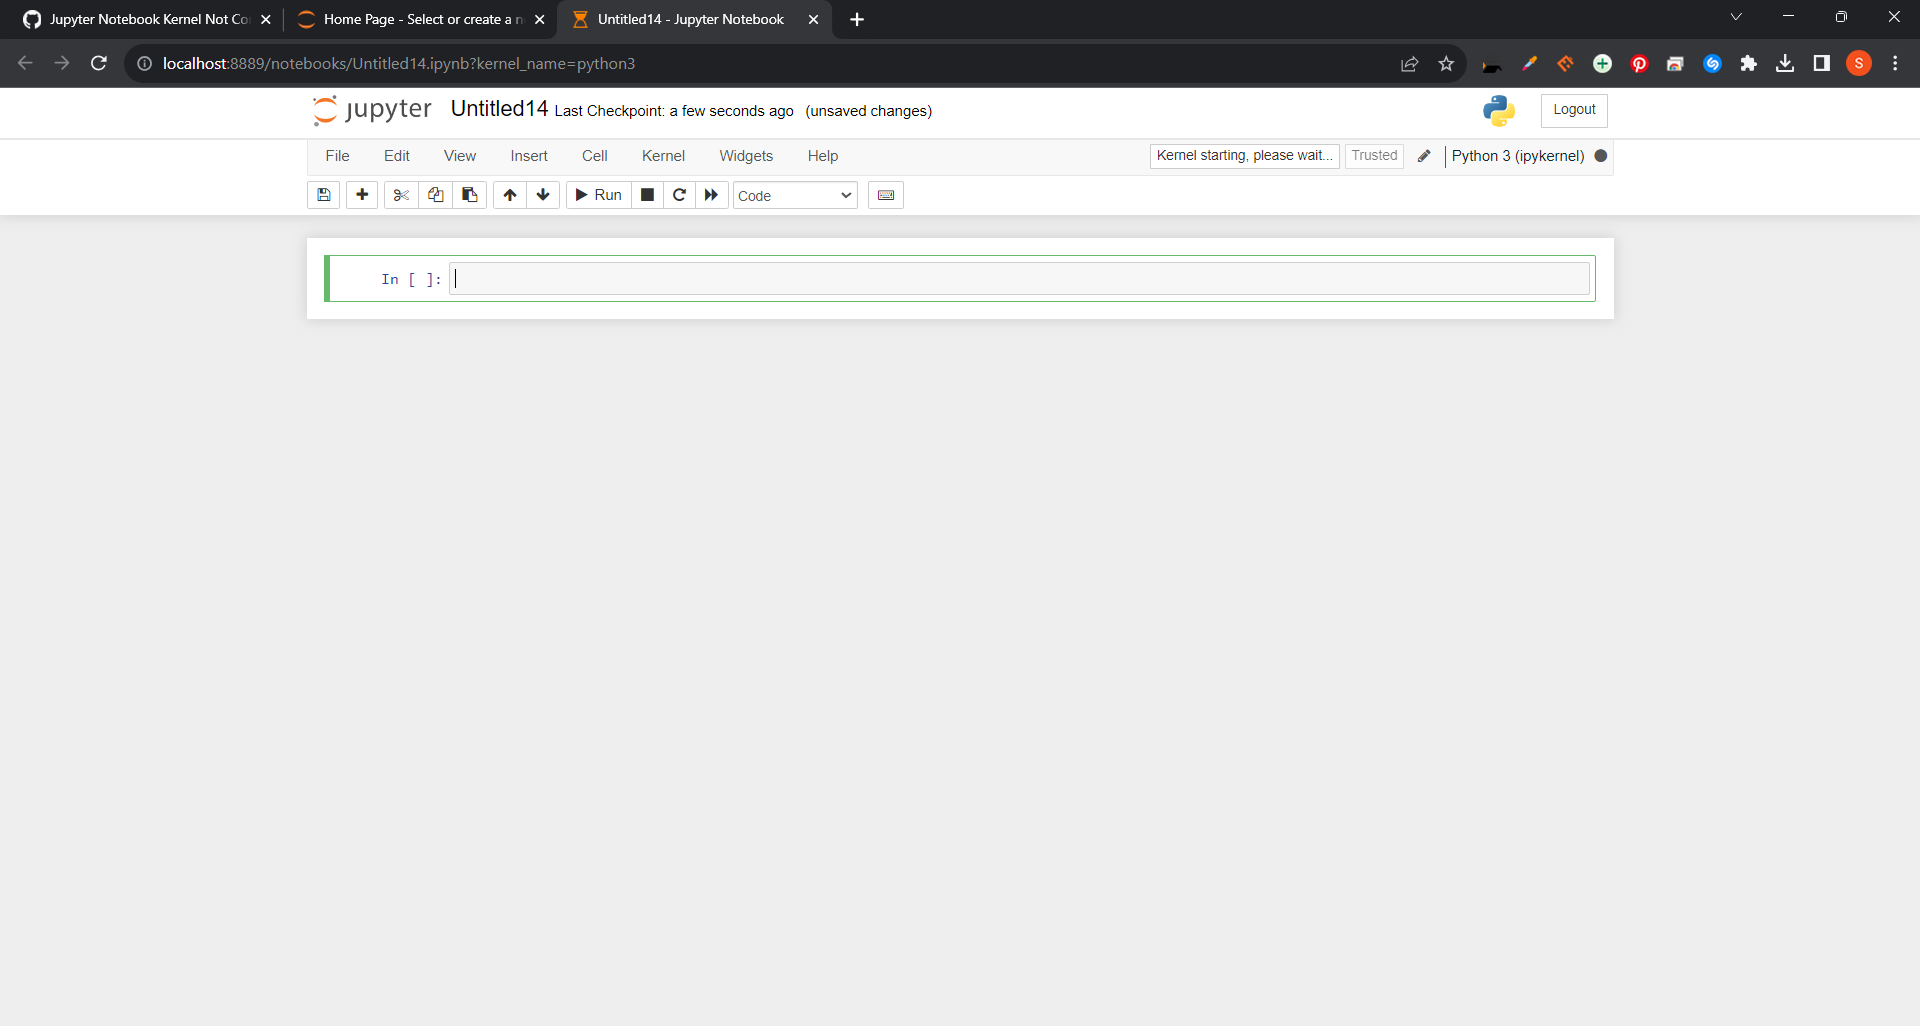Open the command palette keyboard icon
The image size is (1920, 1026).
point(886,195)
